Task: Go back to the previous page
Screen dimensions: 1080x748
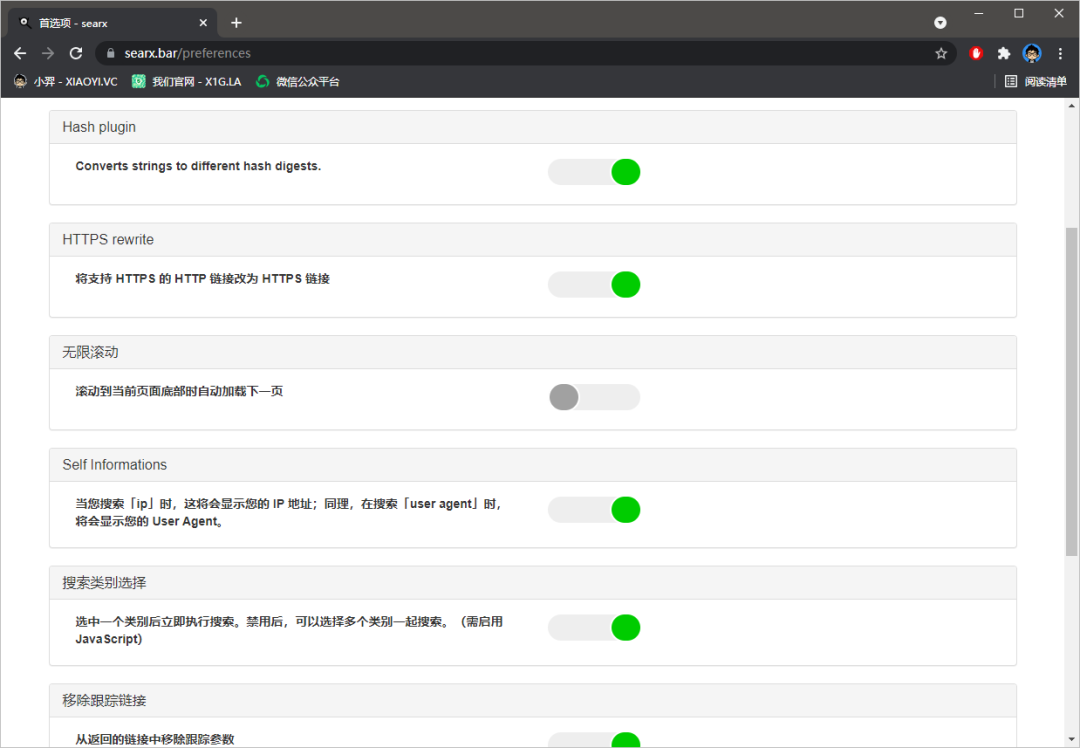Action: (20, 53)
